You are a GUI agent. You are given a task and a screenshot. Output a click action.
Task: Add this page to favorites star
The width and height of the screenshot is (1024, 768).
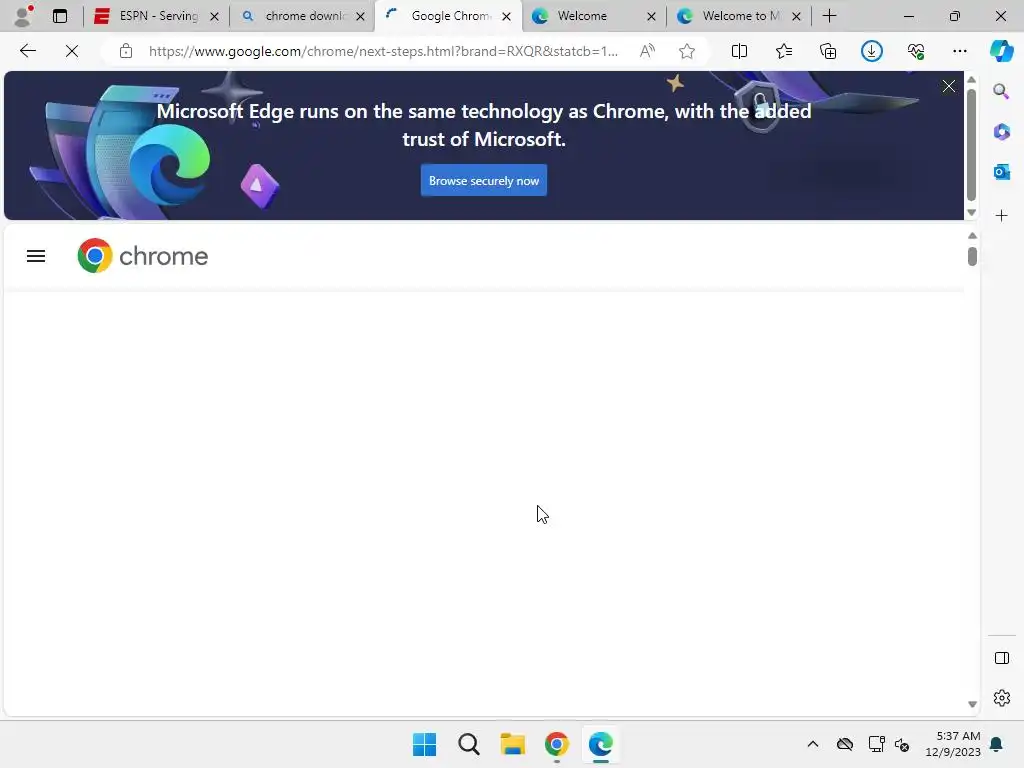686,51
